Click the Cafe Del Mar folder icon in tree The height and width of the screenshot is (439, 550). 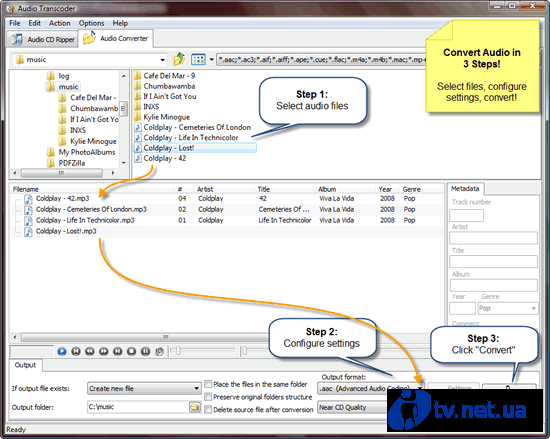point(62,97)
